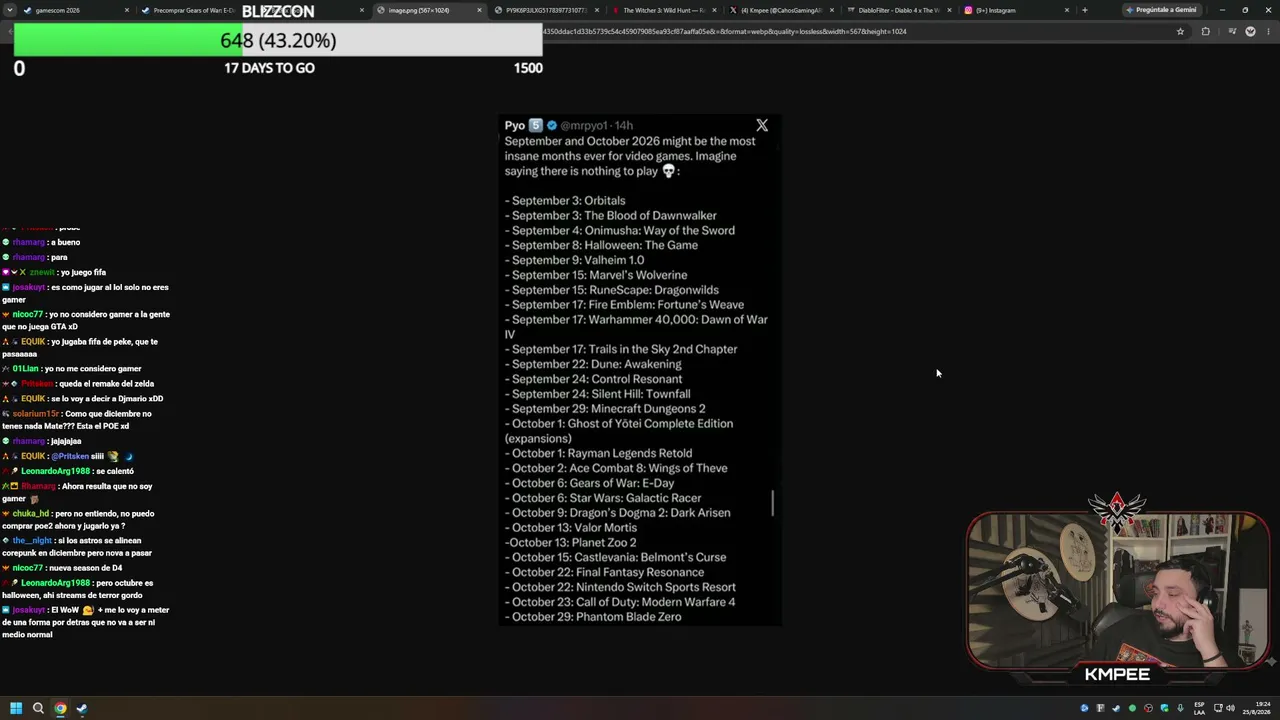Click chat username 01Lian
Screen dimensions: 1280x720
coord(25,369)
